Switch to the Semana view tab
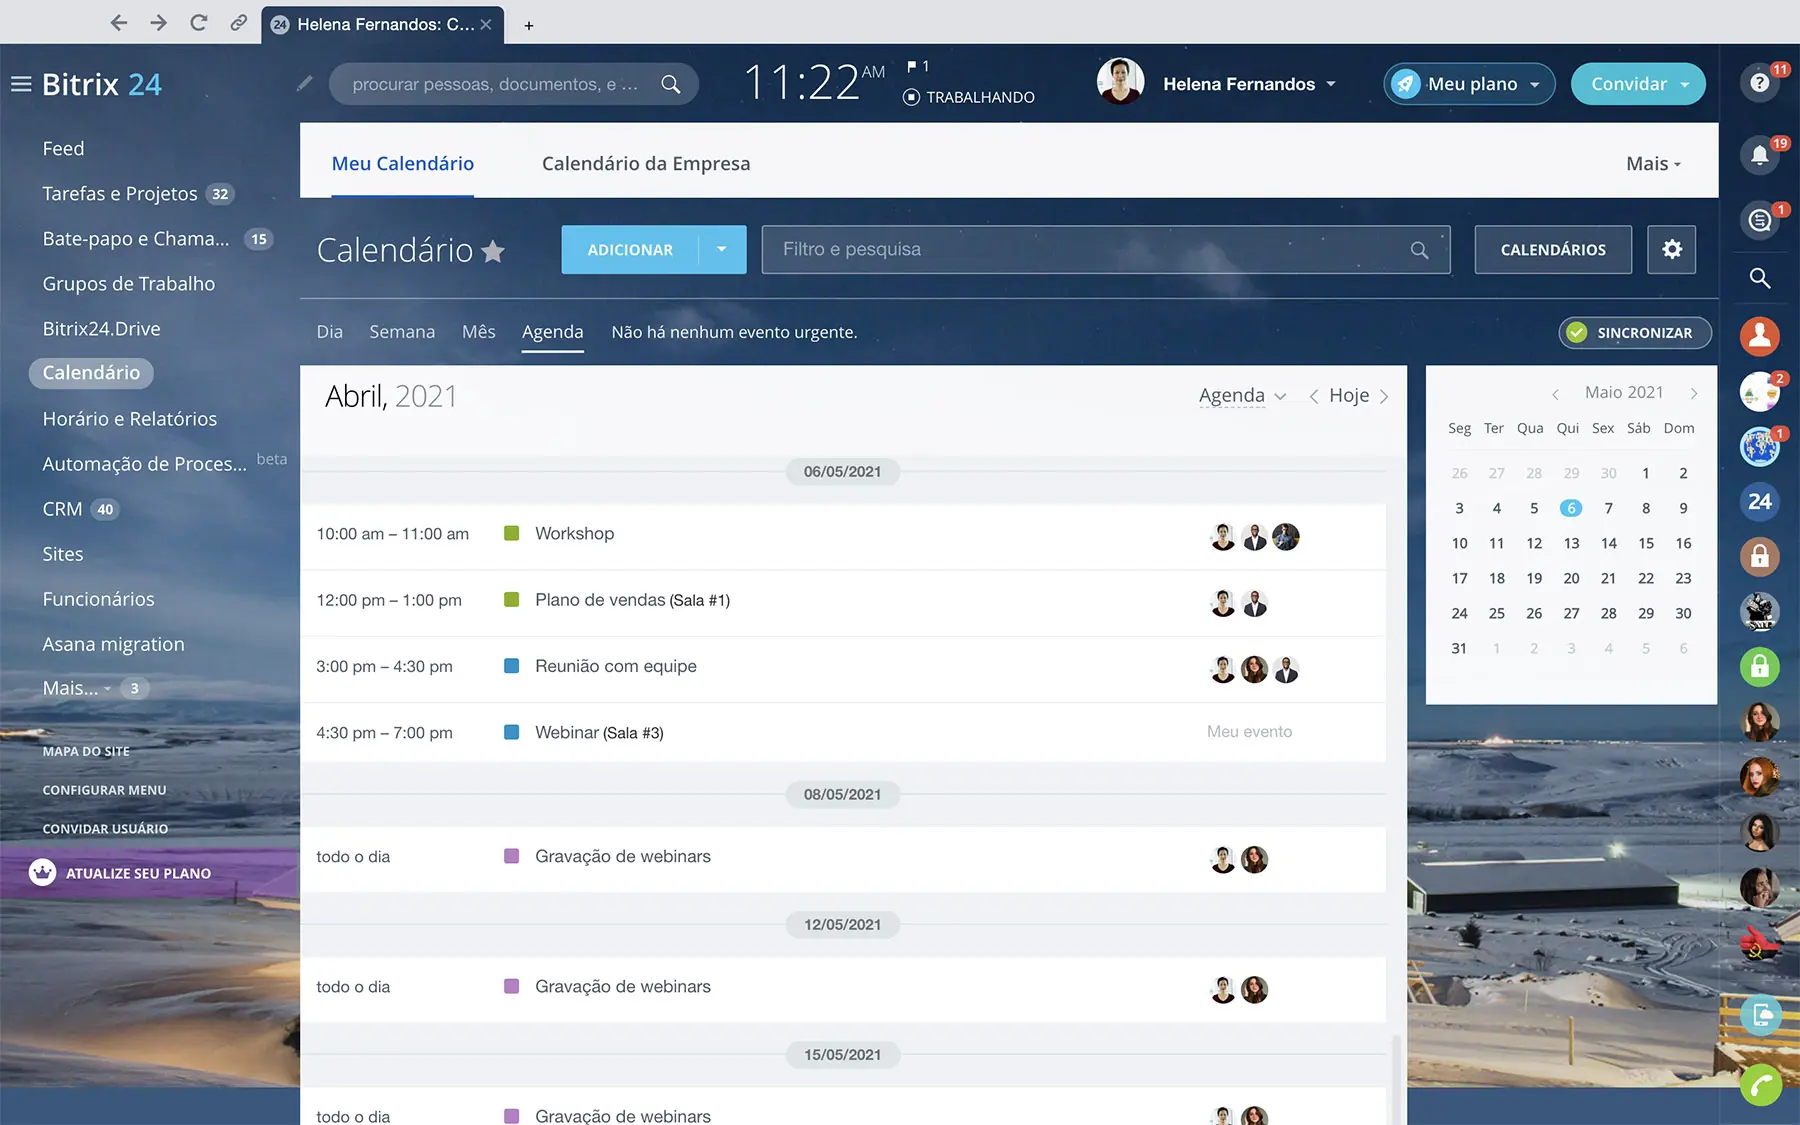 click(402, 332)
